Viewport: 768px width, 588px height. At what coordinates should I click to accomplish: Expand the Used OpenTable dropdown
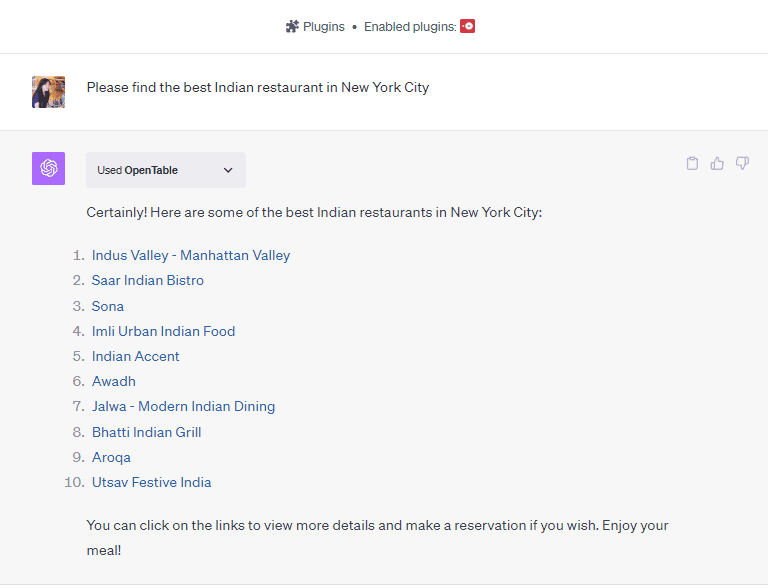166,170
